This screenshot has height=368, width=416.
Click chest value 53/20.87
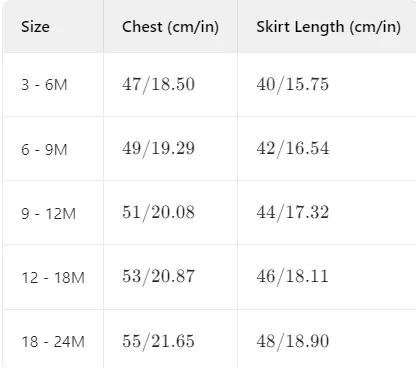click(x=158, y=276)
